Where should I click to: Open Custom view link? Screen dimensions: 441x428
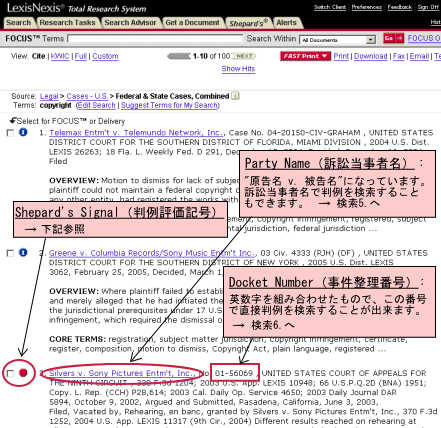[x=105, y=56]
